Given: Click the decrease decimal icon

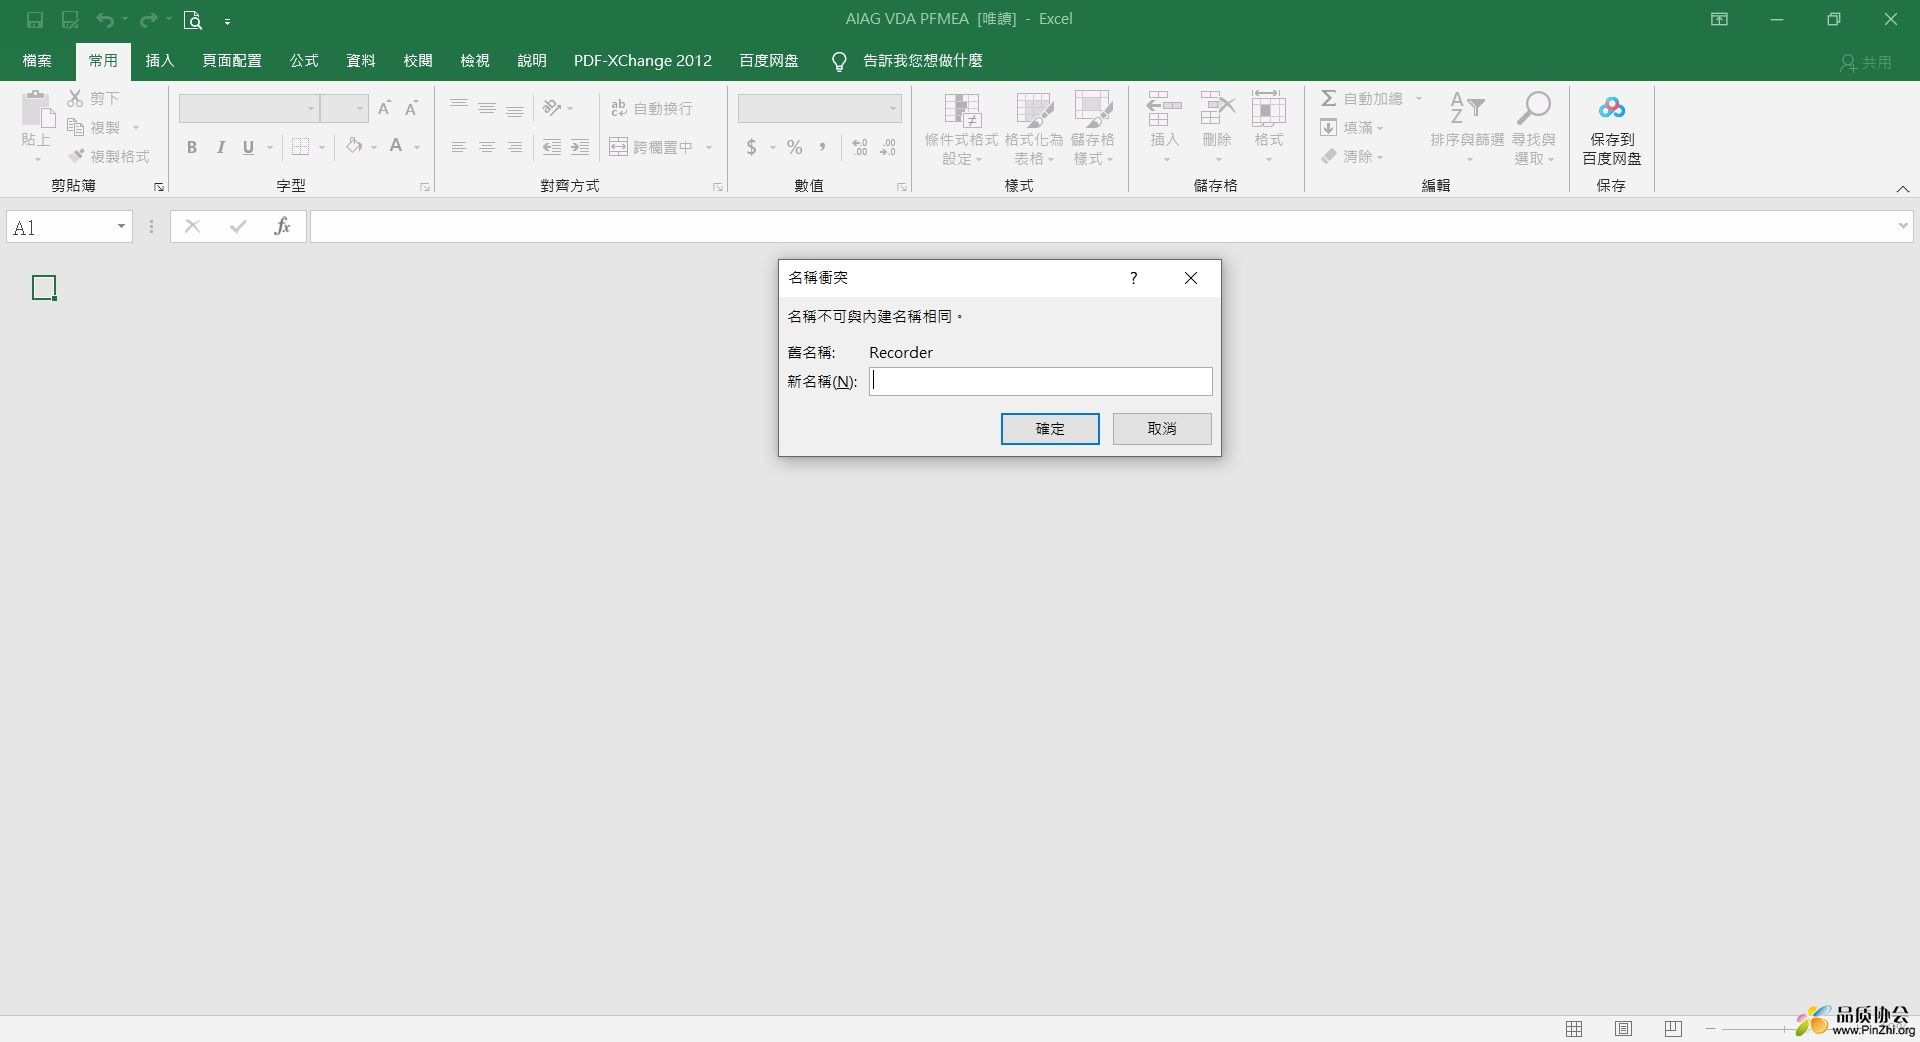Looking at the screenshot, I should 888,147.
